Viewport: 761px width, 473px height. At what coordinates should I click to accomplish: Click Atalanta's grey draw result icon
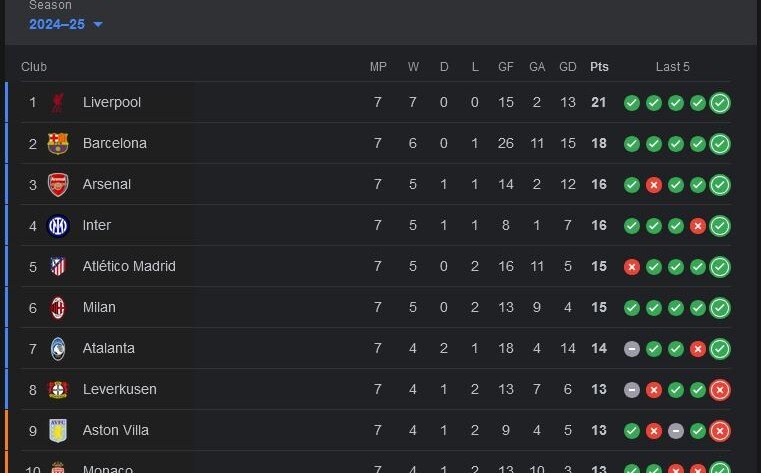click(632, 348)
